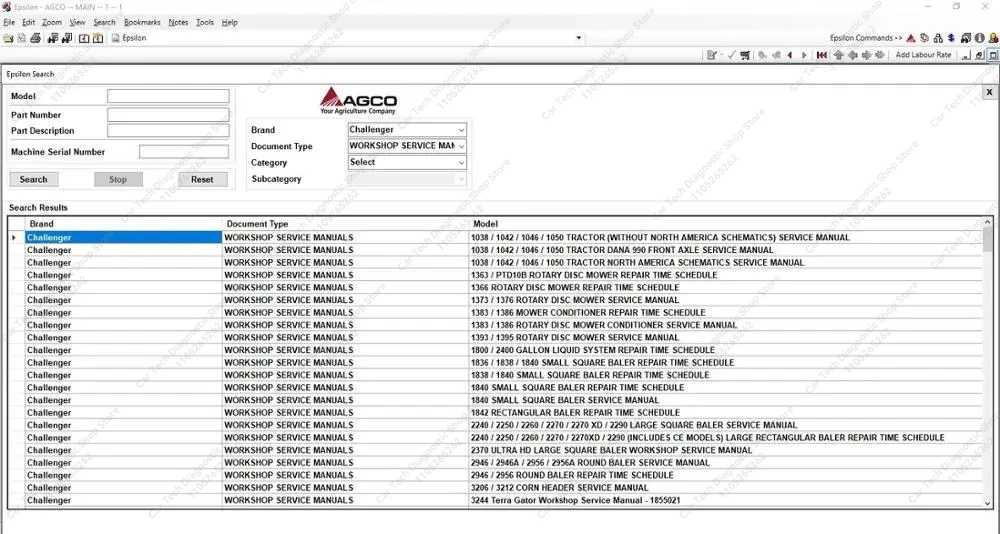This screenshot has width=1000, height=534.
Task: Click the open folder toolbar icon
Action: click(x=8, y=38)
